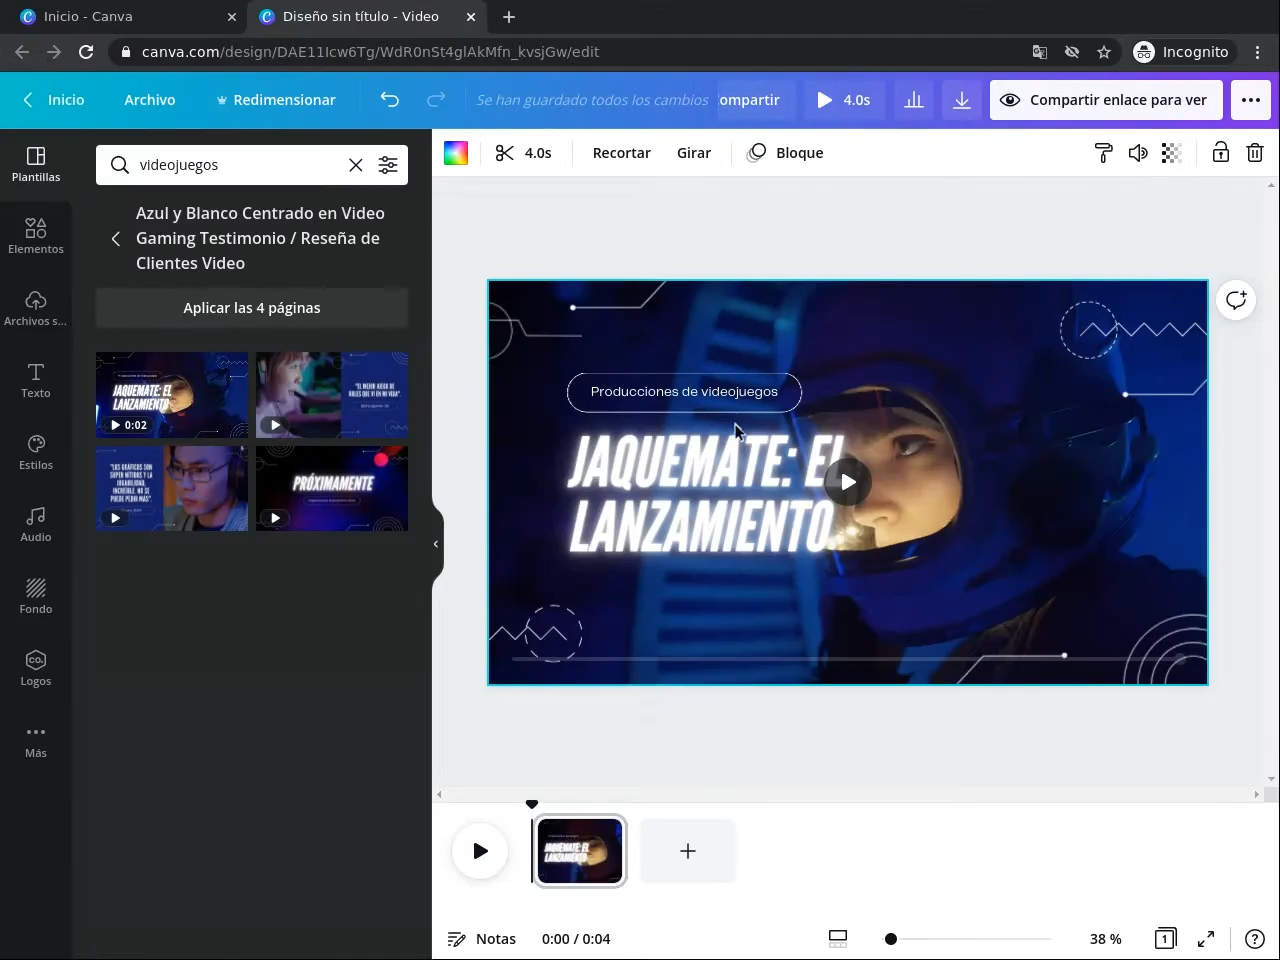The image size is (1280, 960).
Task: Click the copy style paint roller icon
Action: [x=1103, y=153]
